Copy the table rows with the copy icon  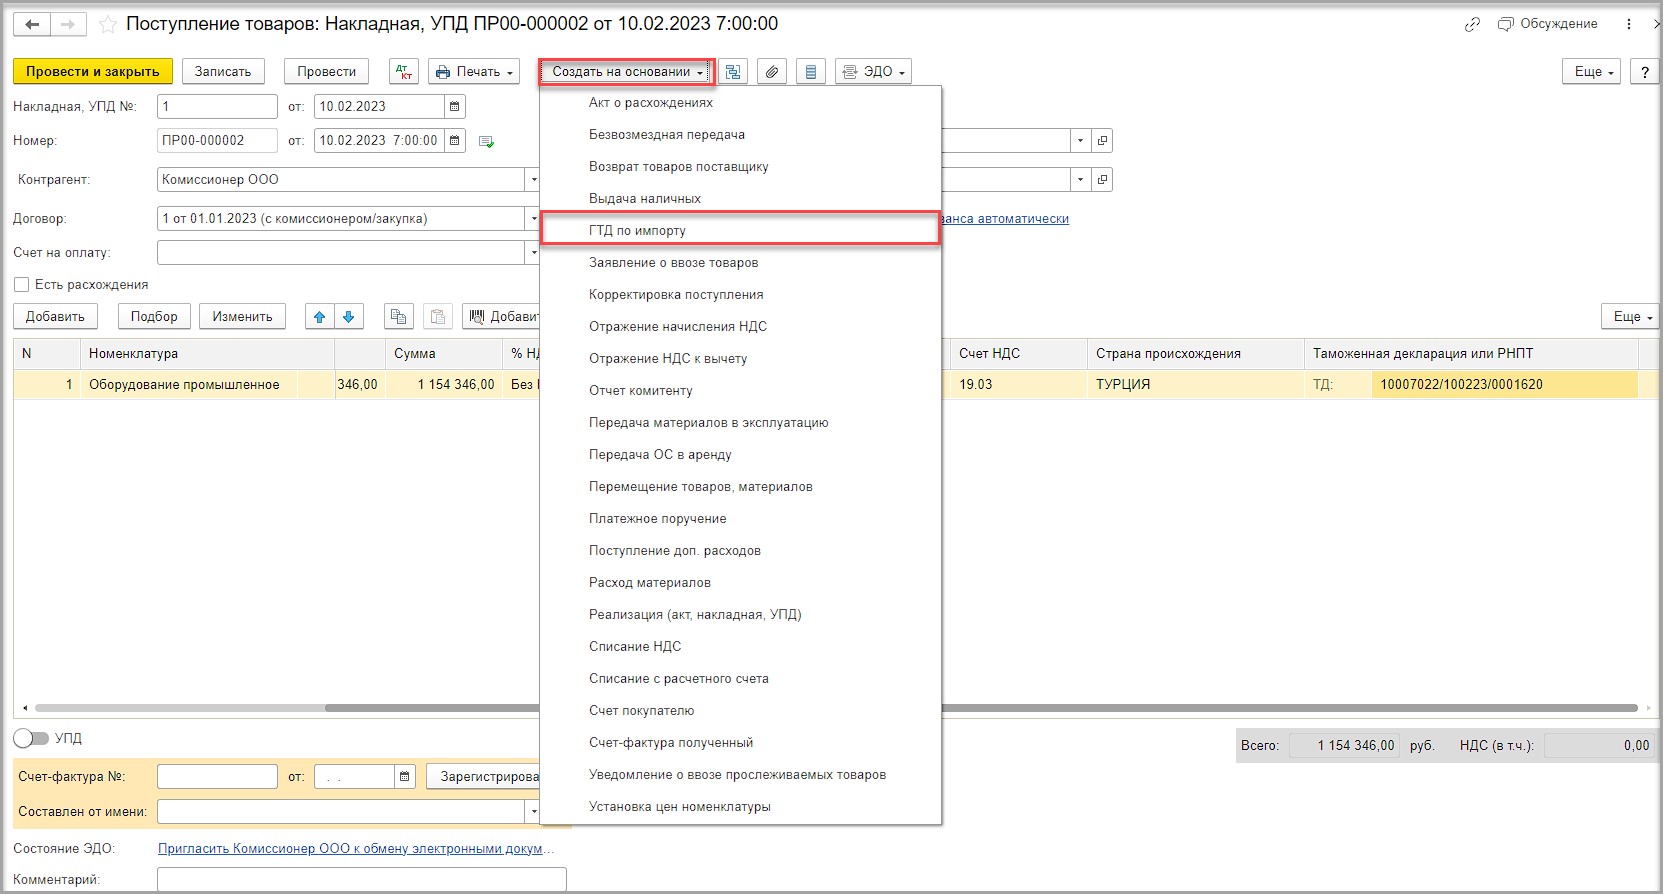point(398,317)
